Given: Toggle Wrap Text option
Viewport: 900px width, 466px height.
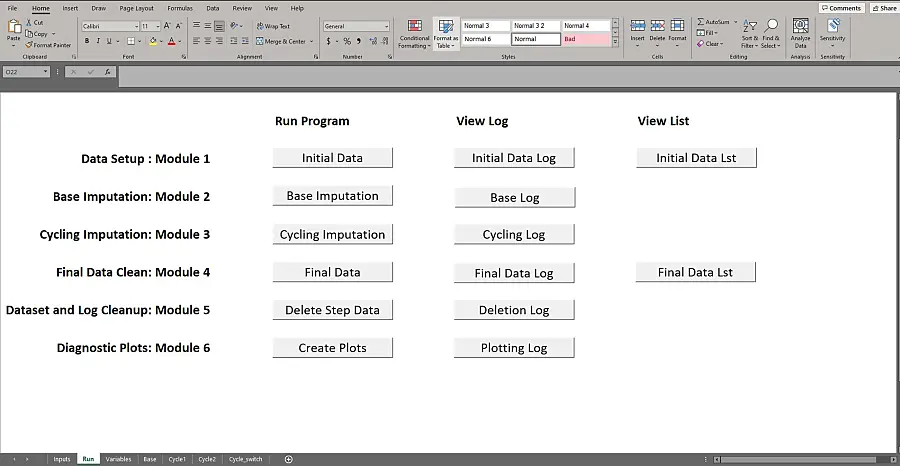Looking at the screenshot, I should pyautogui.click(x=273, y=26).
